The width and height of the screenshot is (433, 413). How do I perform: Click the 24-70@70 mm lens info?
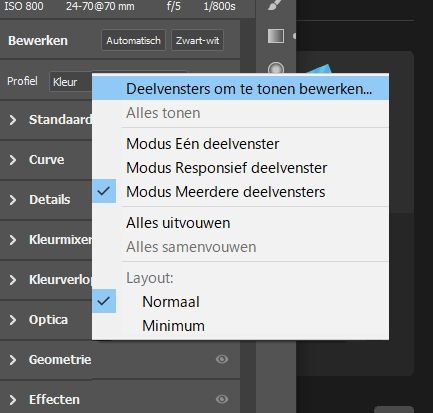point(100,6)
